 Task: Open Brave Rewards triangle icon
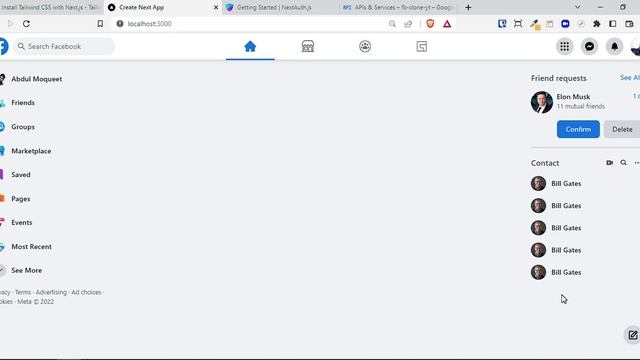click(447, 24)
